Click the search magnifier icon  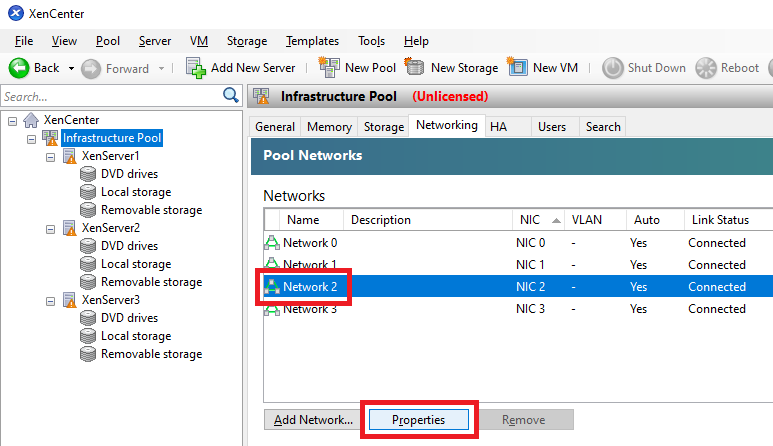click(231, 96)
